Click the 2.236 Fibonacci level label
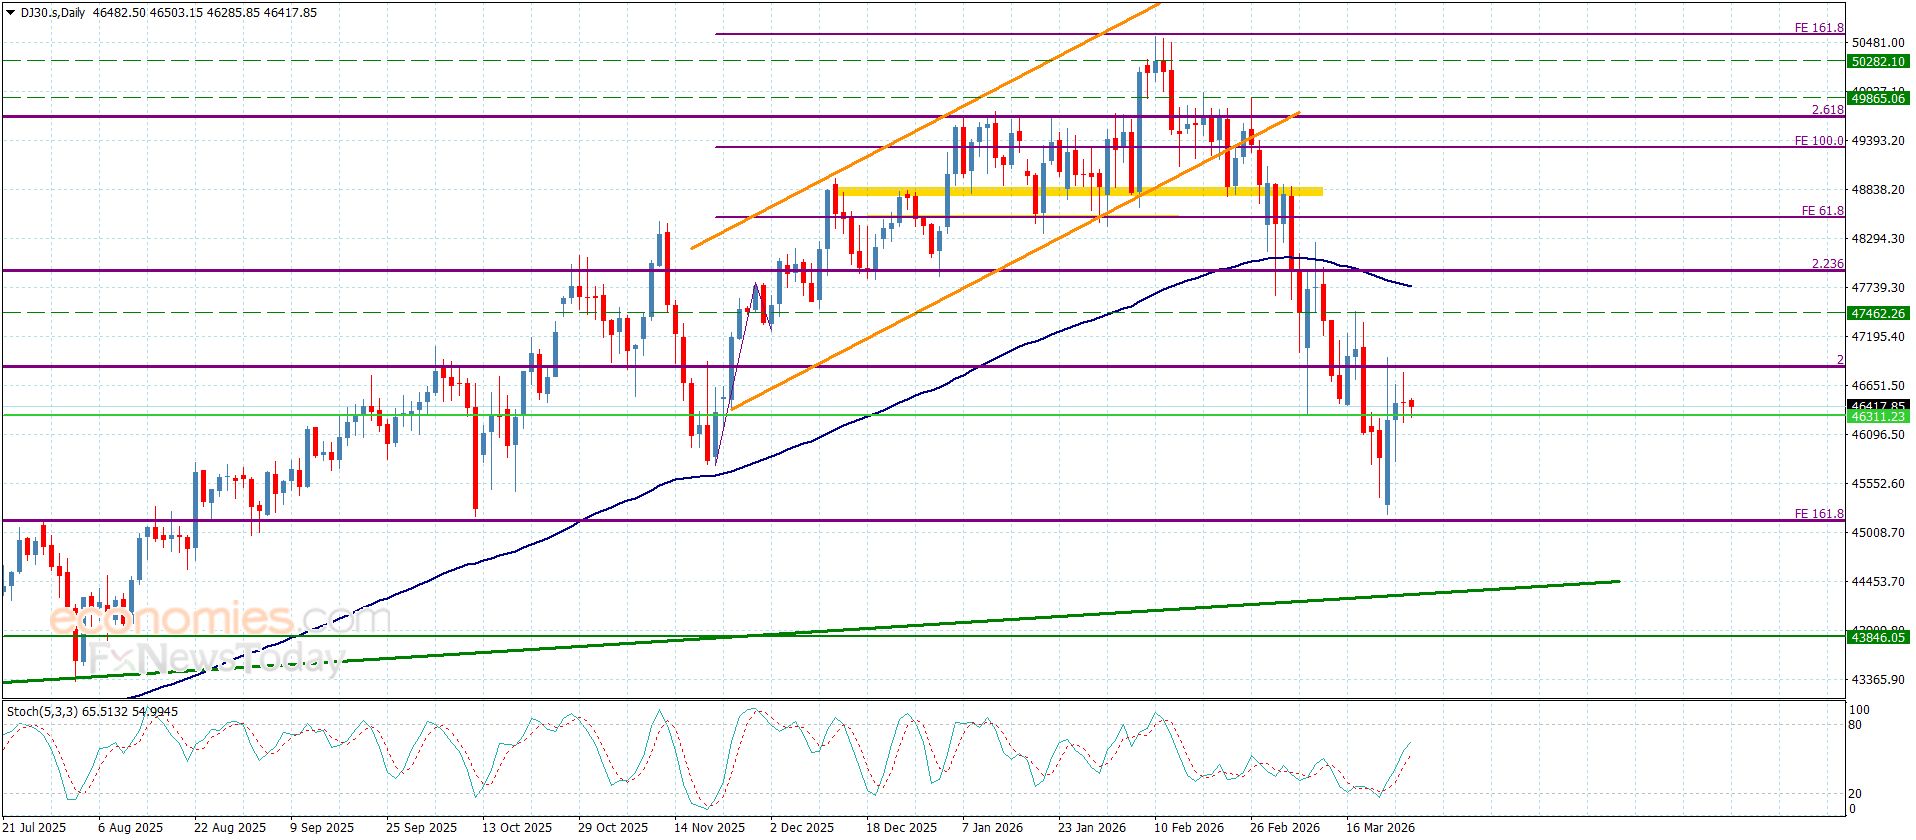 (1827, 264)
